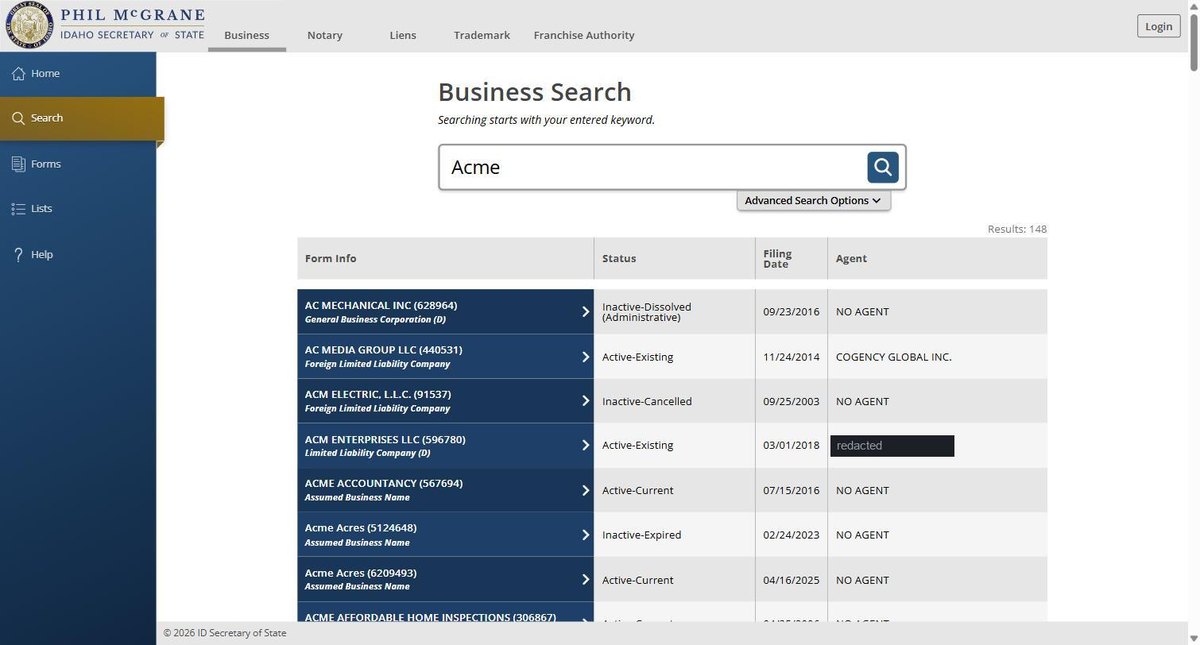Click the Form Info column header
This screenshot has height=645, width=1200.
pyautogui.click(x=445, y=258)
